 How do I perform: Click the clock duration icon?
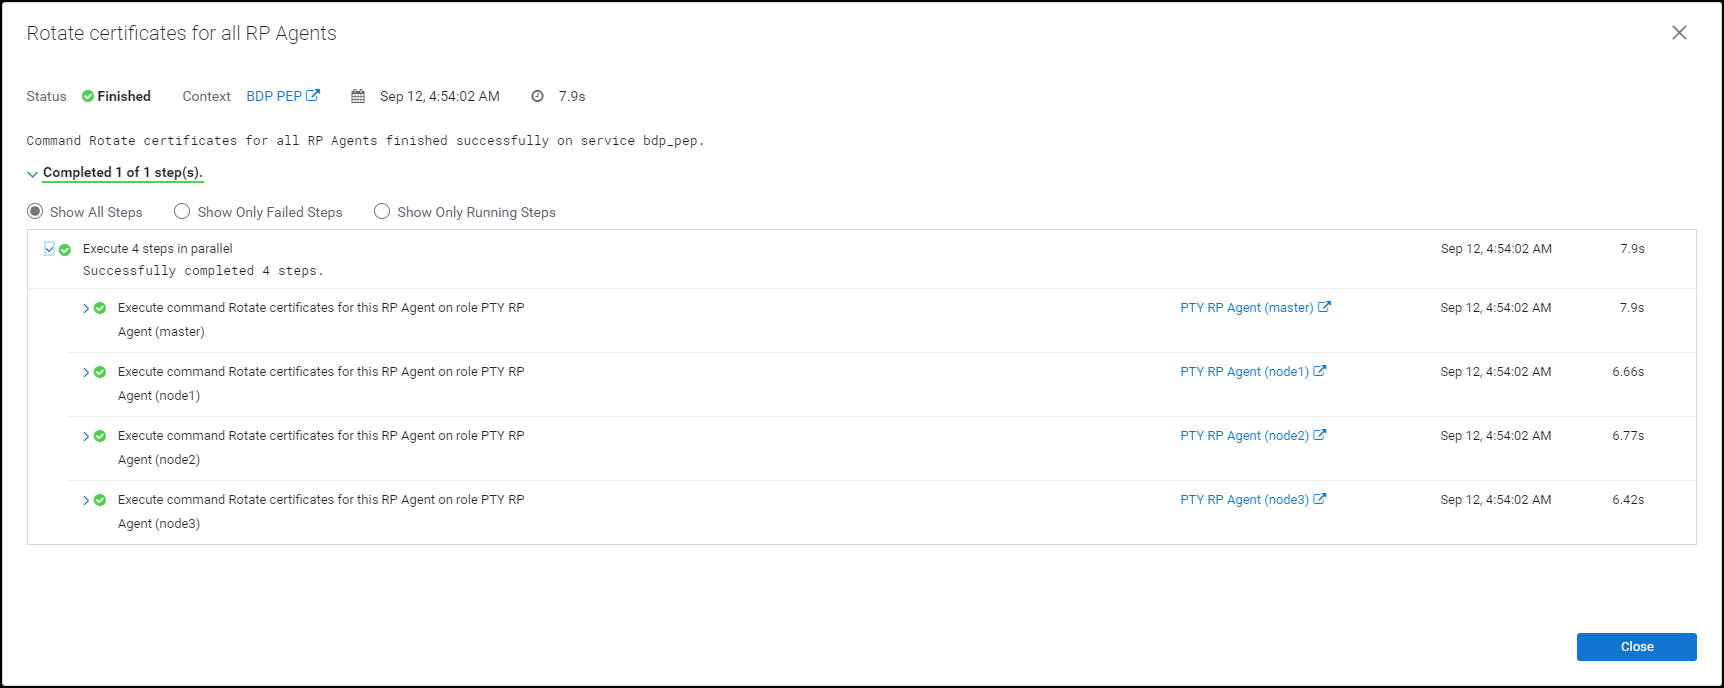point(537,97)
